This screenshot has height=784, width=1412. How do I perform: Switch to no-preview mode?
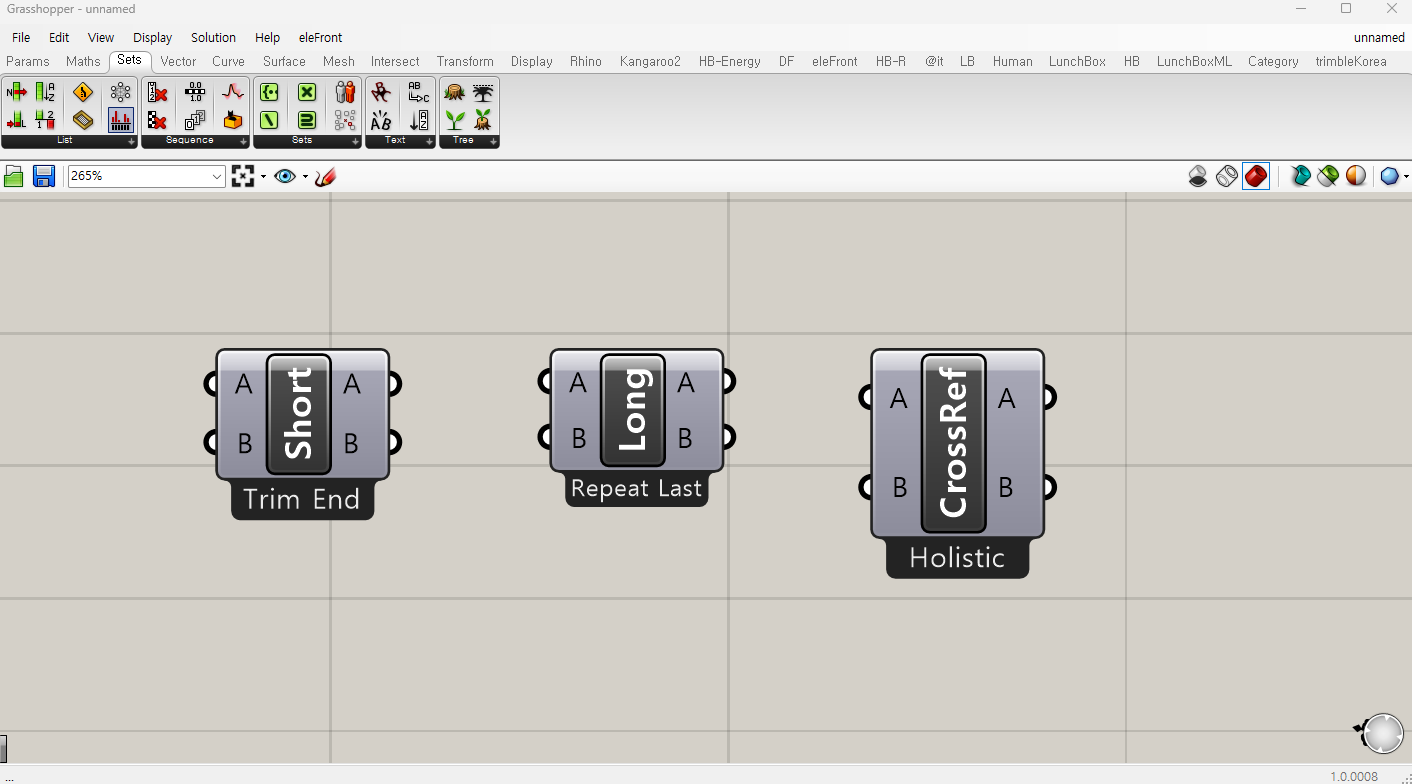pos(1198,176)
